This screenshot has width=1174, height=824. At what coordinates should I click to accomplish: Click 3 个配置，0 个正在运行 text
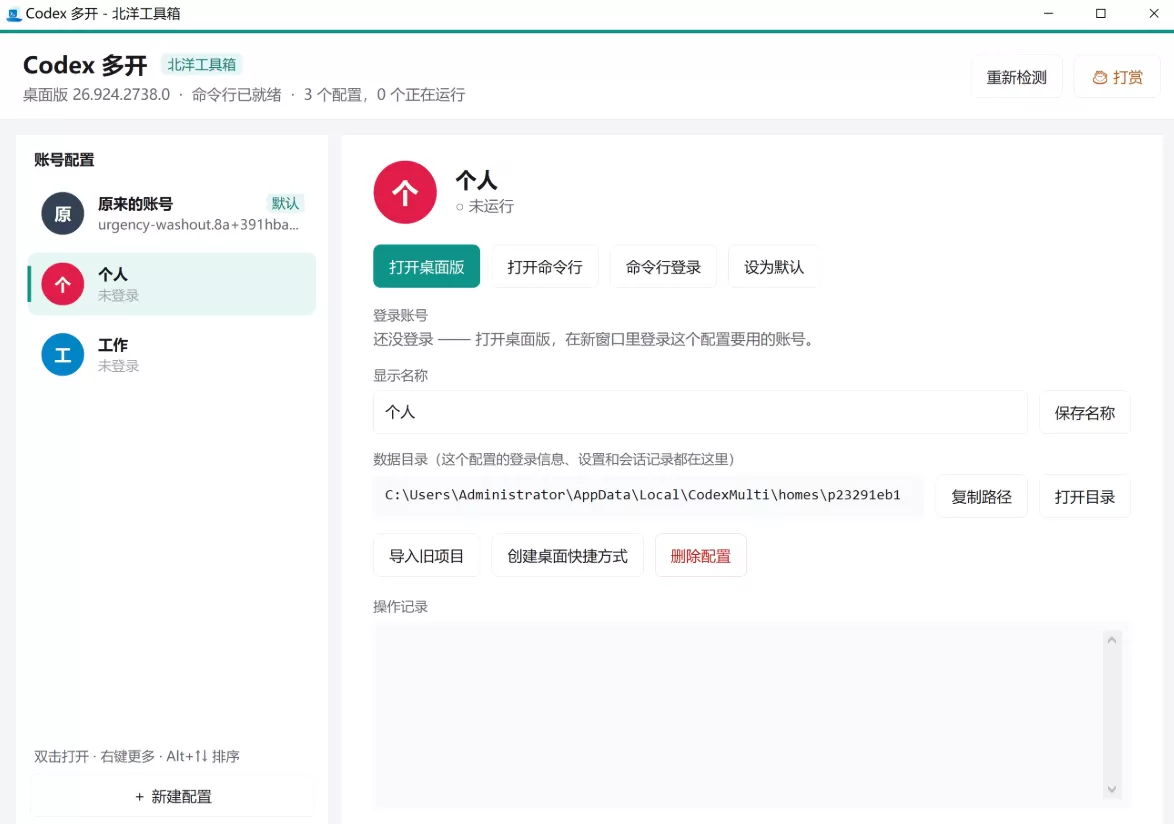click(384, 94)
